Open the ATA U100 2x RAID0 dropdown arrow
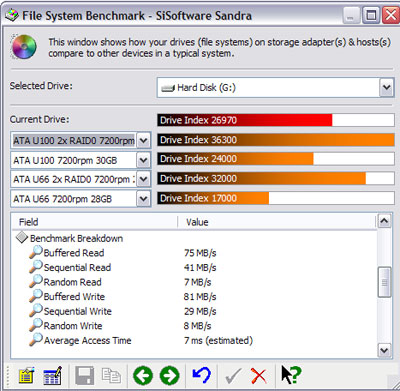Image resolution: width=400 pixels, height=391 pixels. [144, 140]
